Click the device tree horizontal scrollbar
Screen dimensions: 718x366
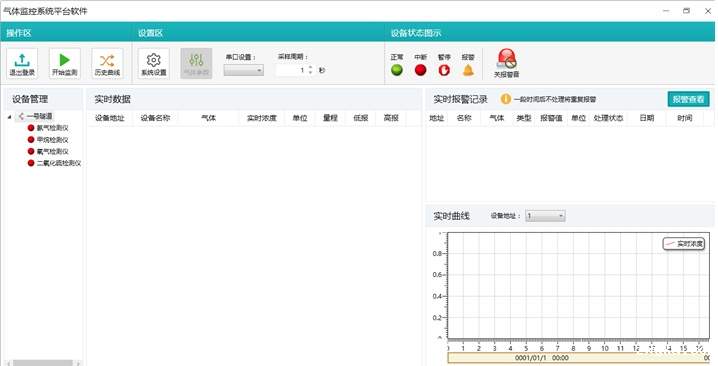tap(44, 363)
